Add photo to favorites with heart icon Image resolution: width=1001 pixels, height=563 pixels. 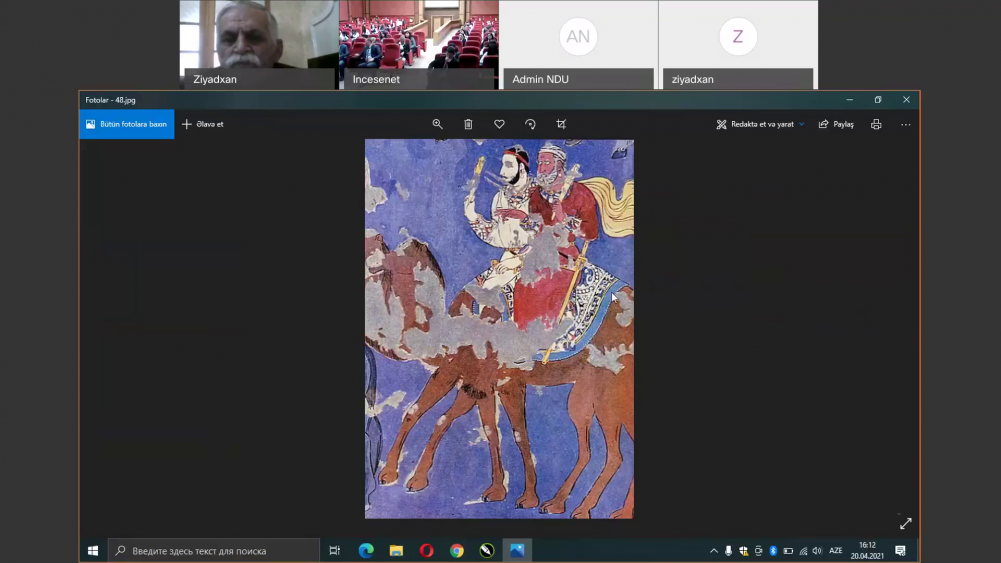pyautogui.click(x=499, y=124)
